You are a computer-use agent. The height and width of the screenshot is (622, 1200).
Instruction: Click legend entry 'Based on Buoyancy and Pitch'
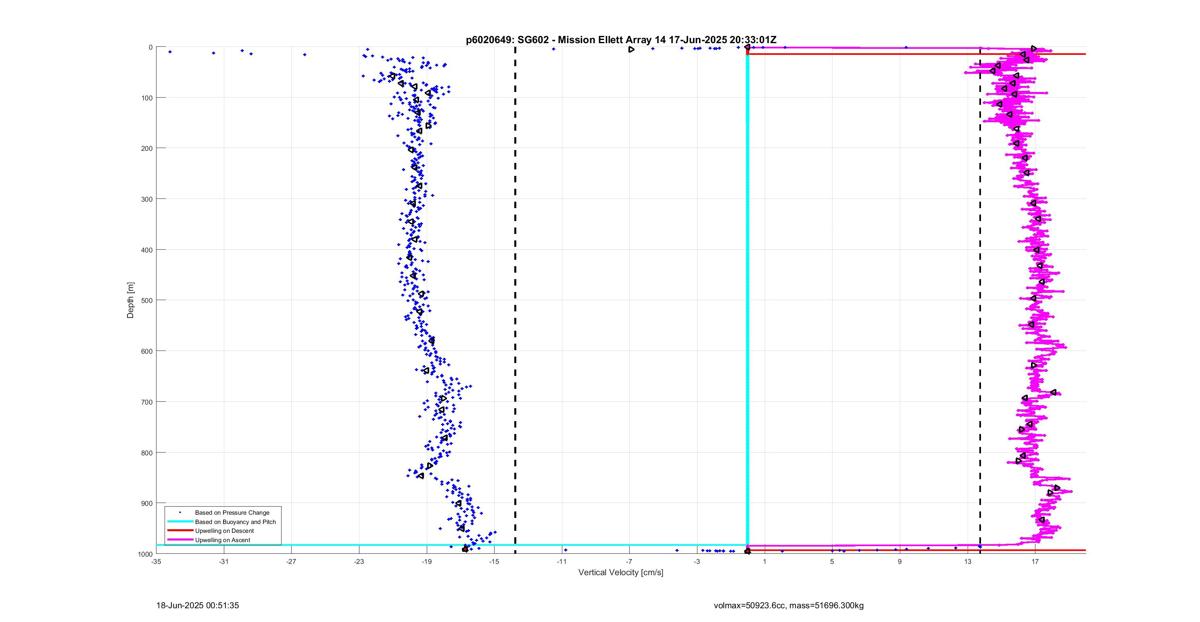[235, 522]
